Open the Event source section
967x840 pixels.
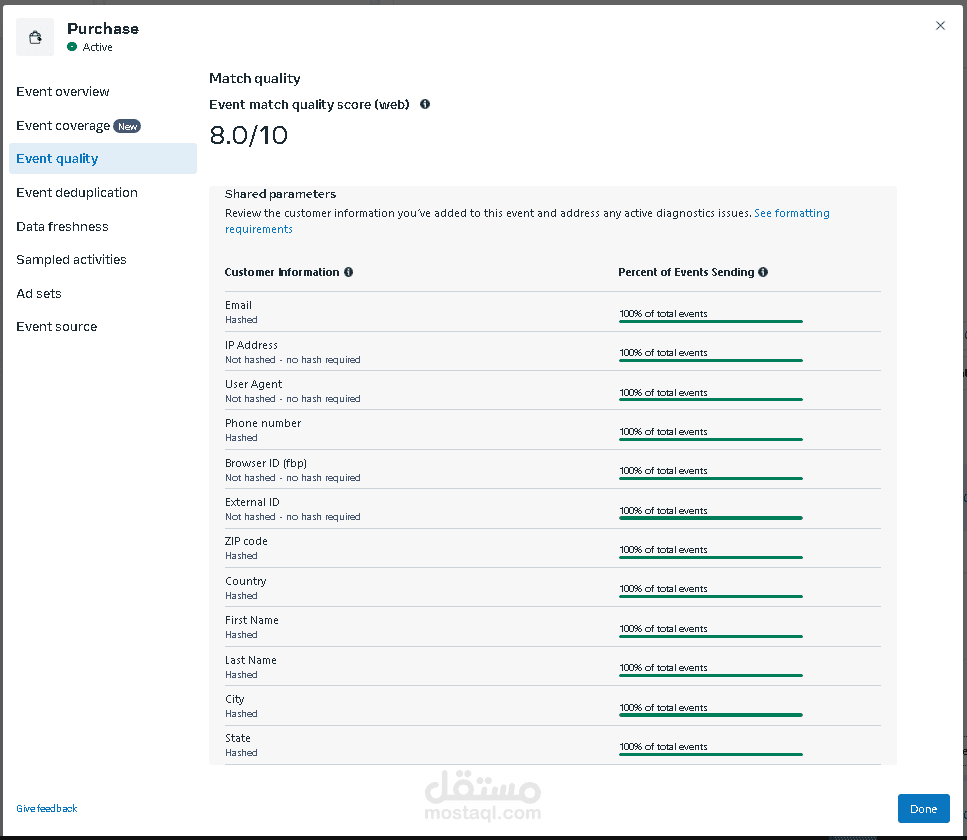[57, 327]
